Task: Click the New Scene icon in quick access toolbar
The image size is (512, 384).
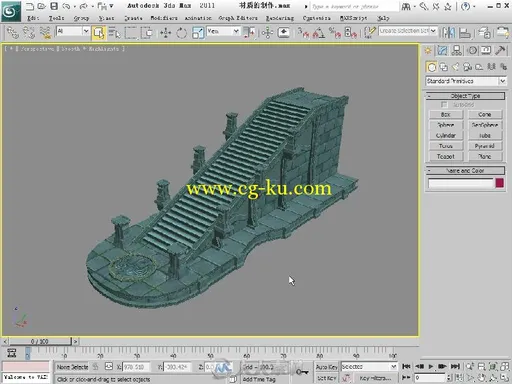Action: pos(30,6)
